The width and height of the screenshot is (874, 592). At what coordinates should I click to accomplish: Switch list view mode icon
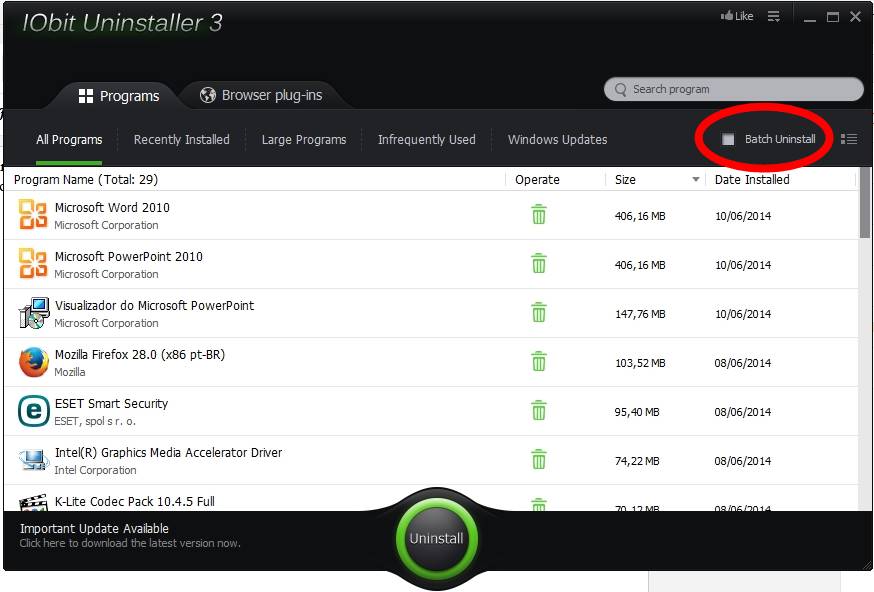pos(849,139)
